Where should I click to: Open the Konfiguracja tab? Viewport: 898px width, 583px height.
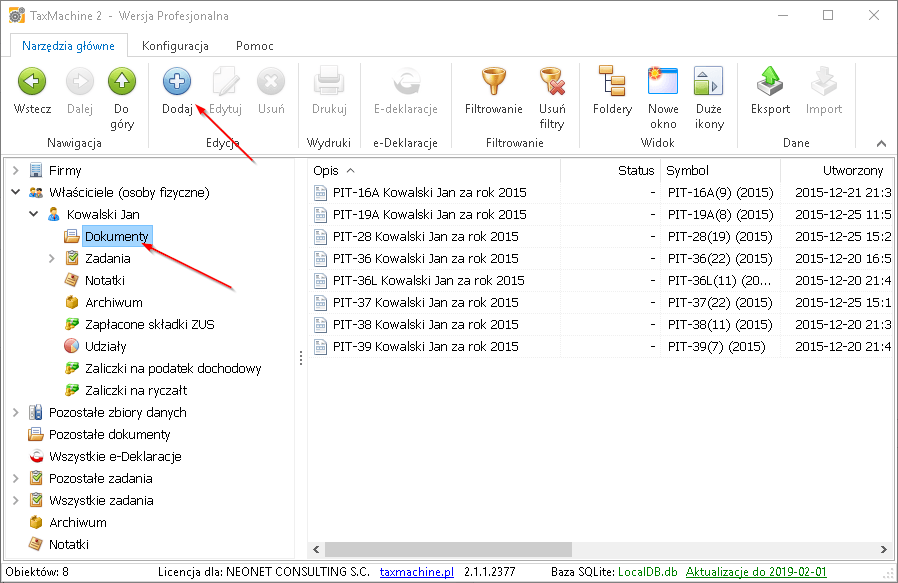(175, 46)
